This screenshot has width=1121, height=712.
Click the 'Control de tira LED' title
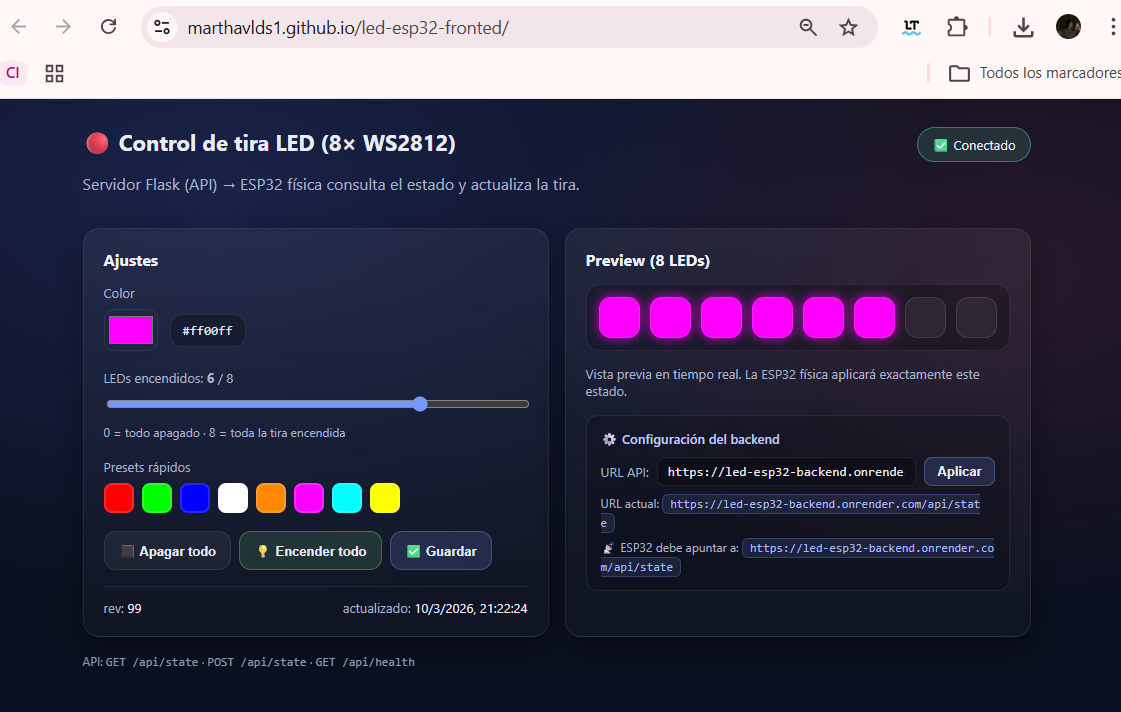[x=287, y=144]
